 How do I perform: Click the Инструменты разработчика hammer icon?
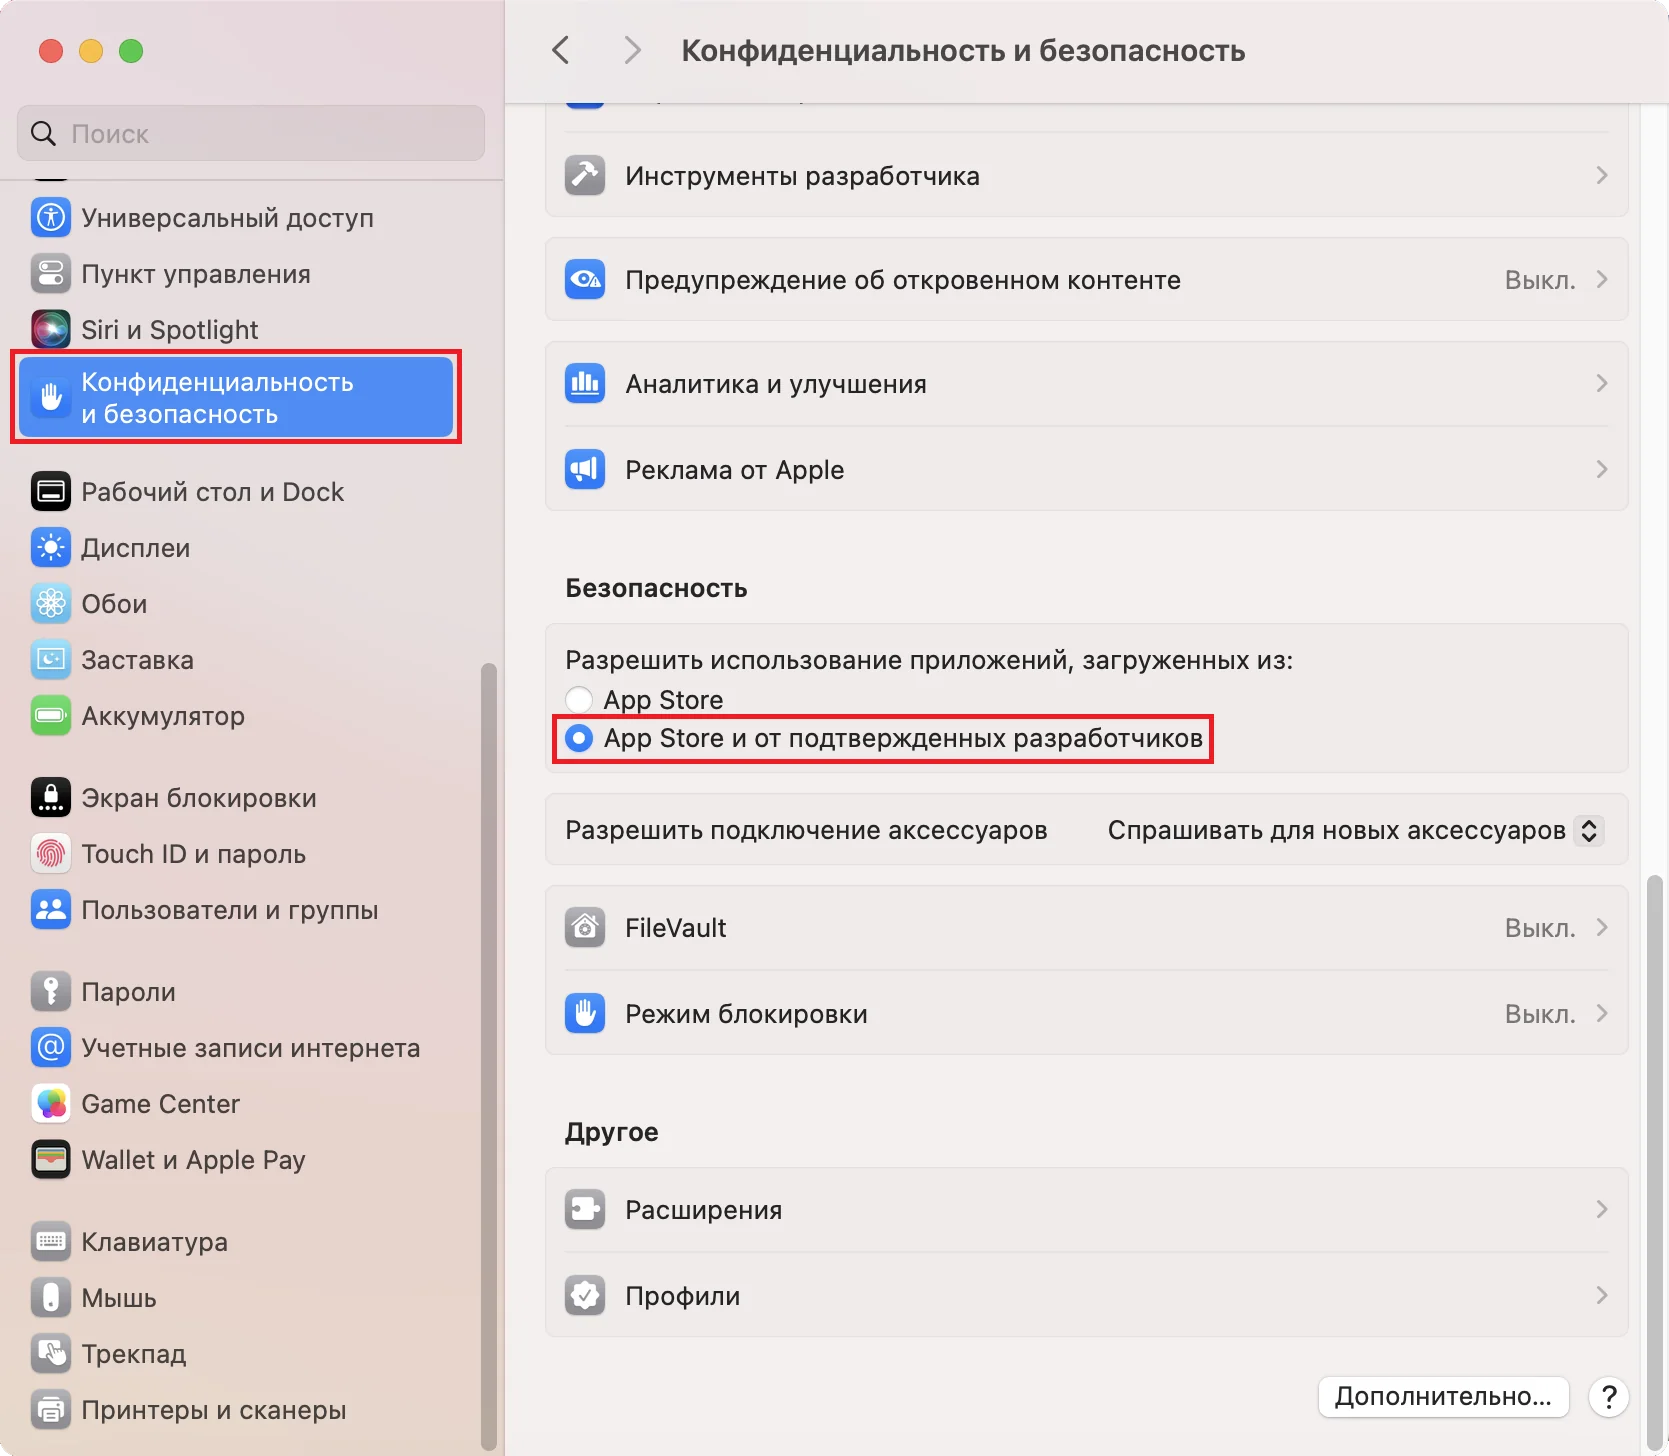pos(585,176)
